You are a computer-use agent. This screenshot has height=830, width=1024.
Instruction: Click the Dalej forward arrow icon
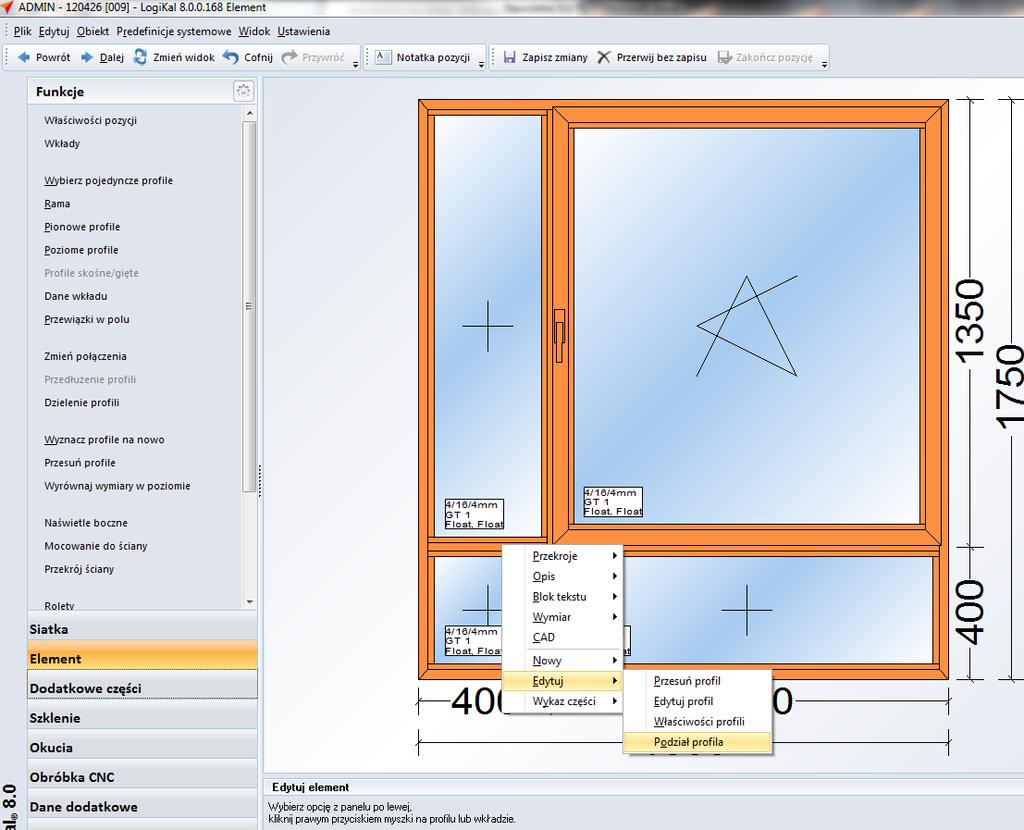(x=87, y=57)
